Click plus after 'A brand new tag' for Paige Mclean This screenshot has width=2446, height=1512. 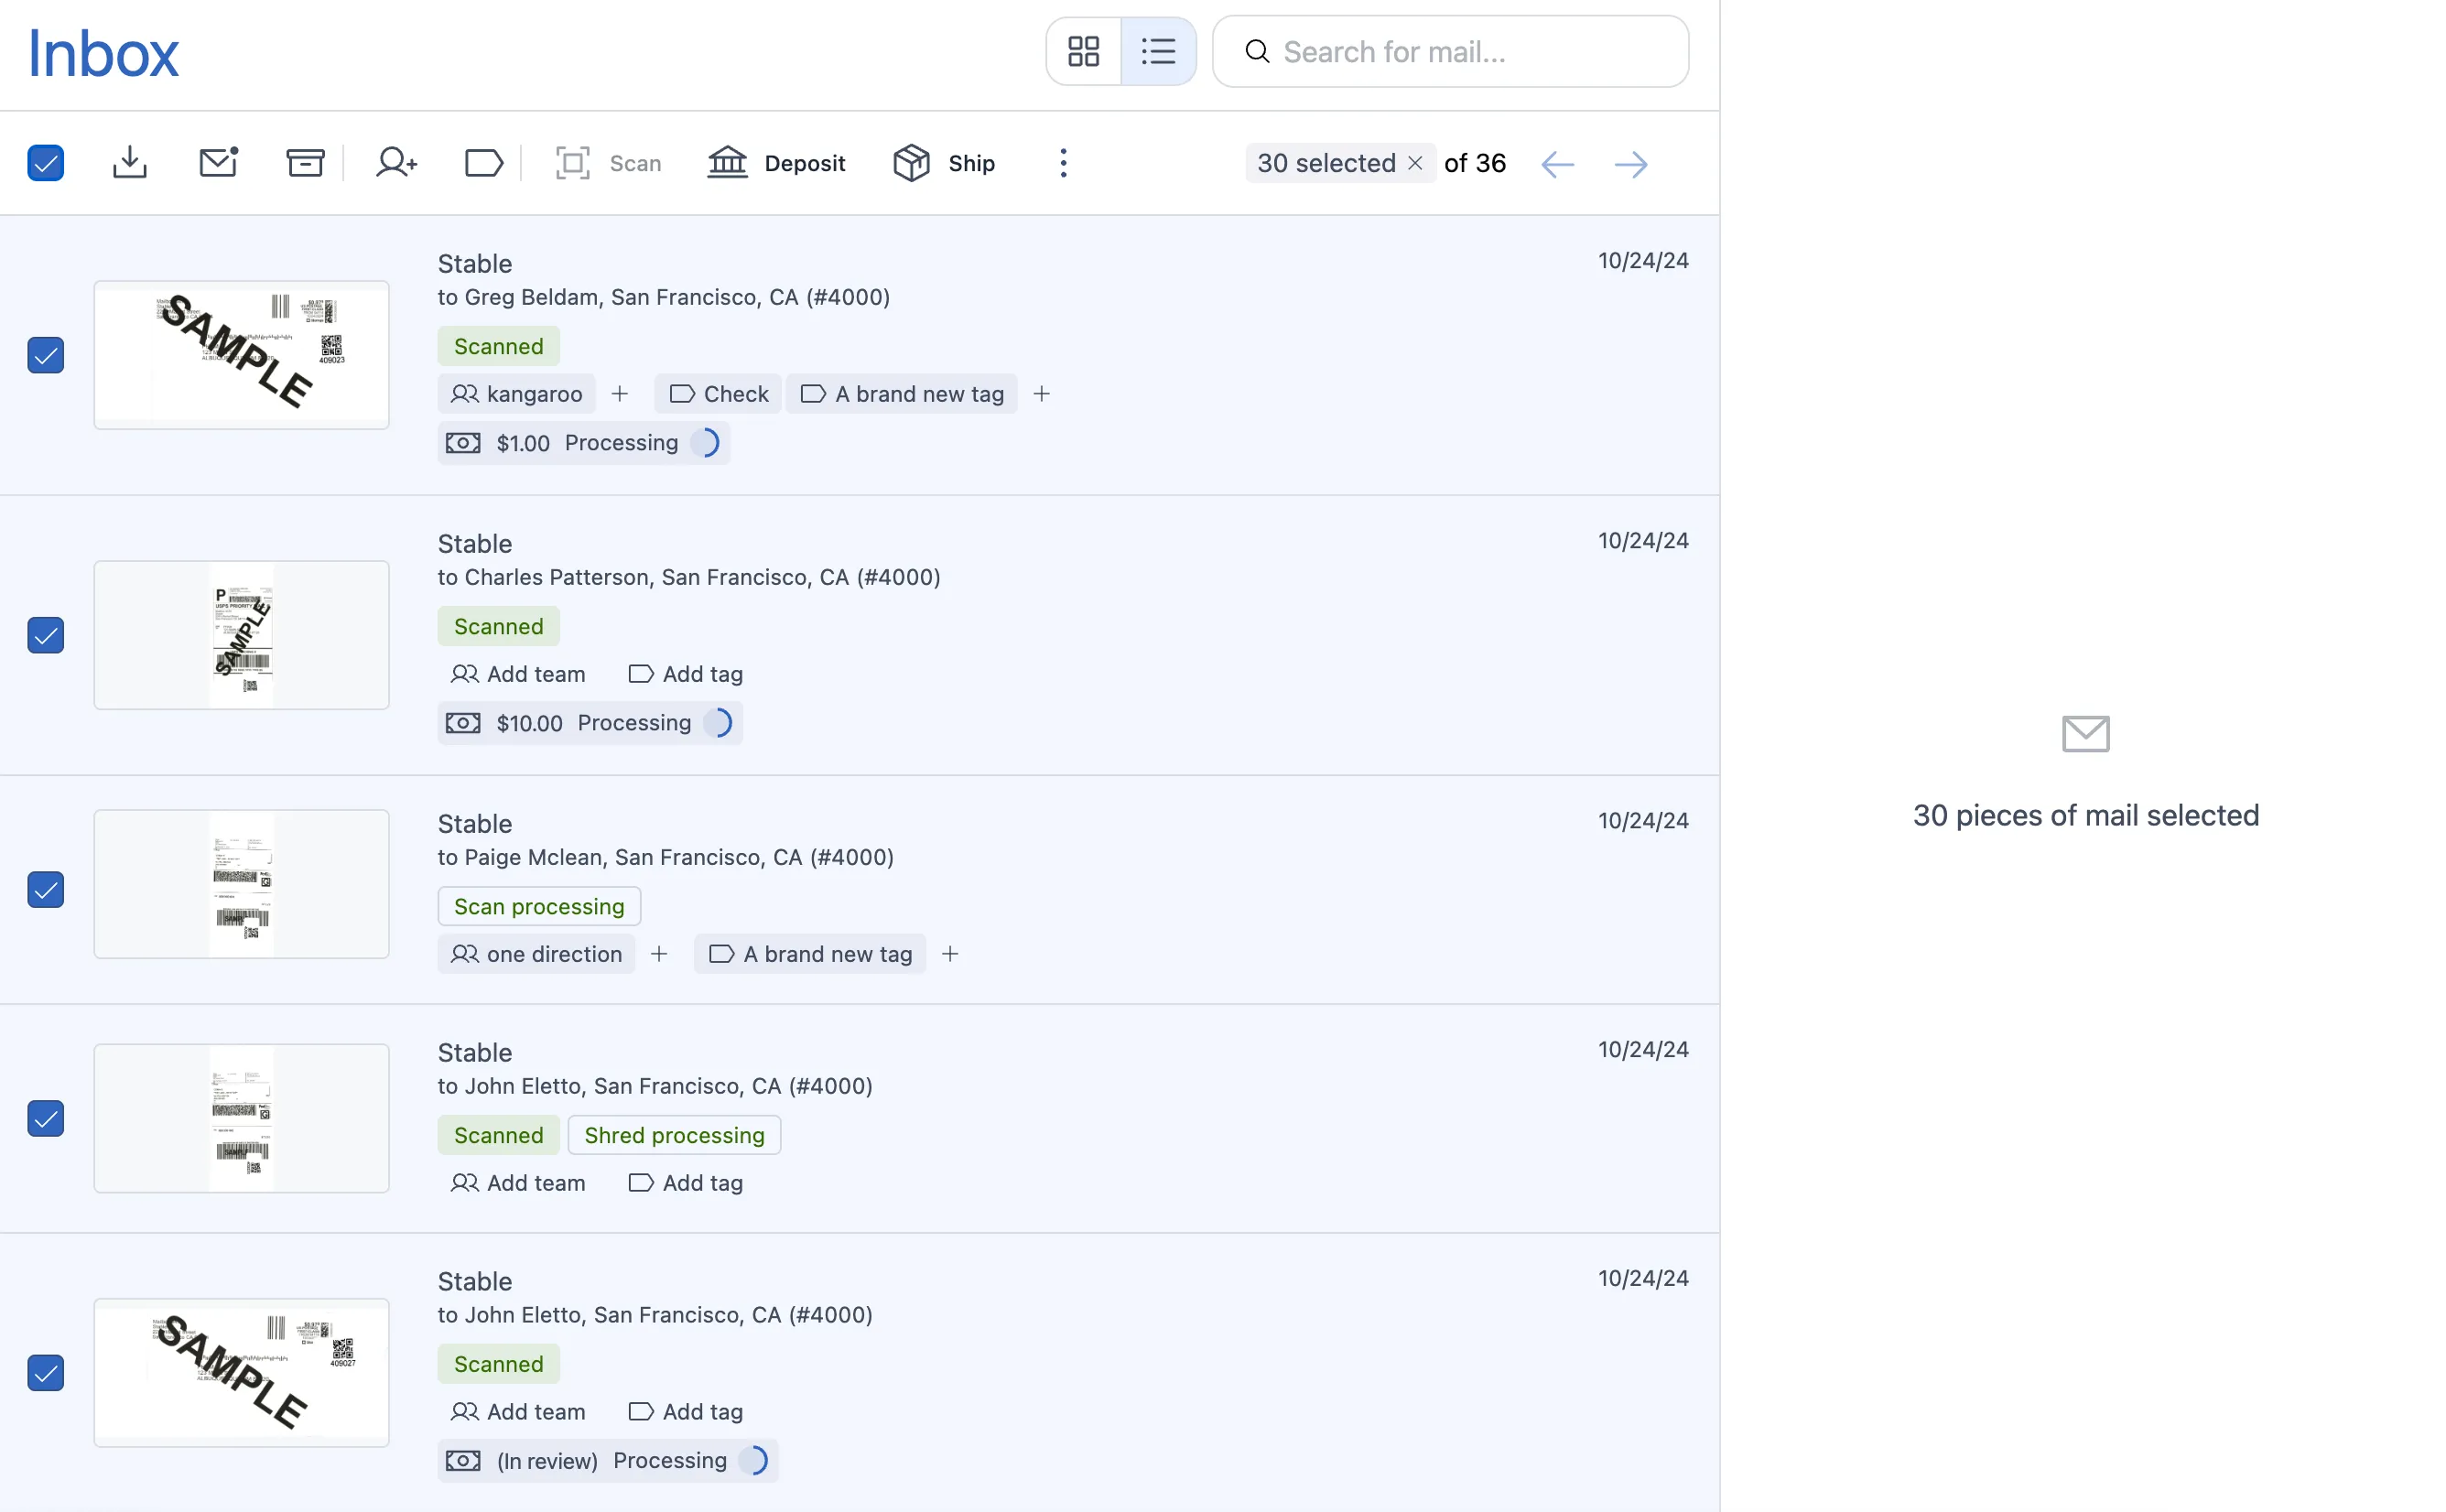[x=950, y=954]
